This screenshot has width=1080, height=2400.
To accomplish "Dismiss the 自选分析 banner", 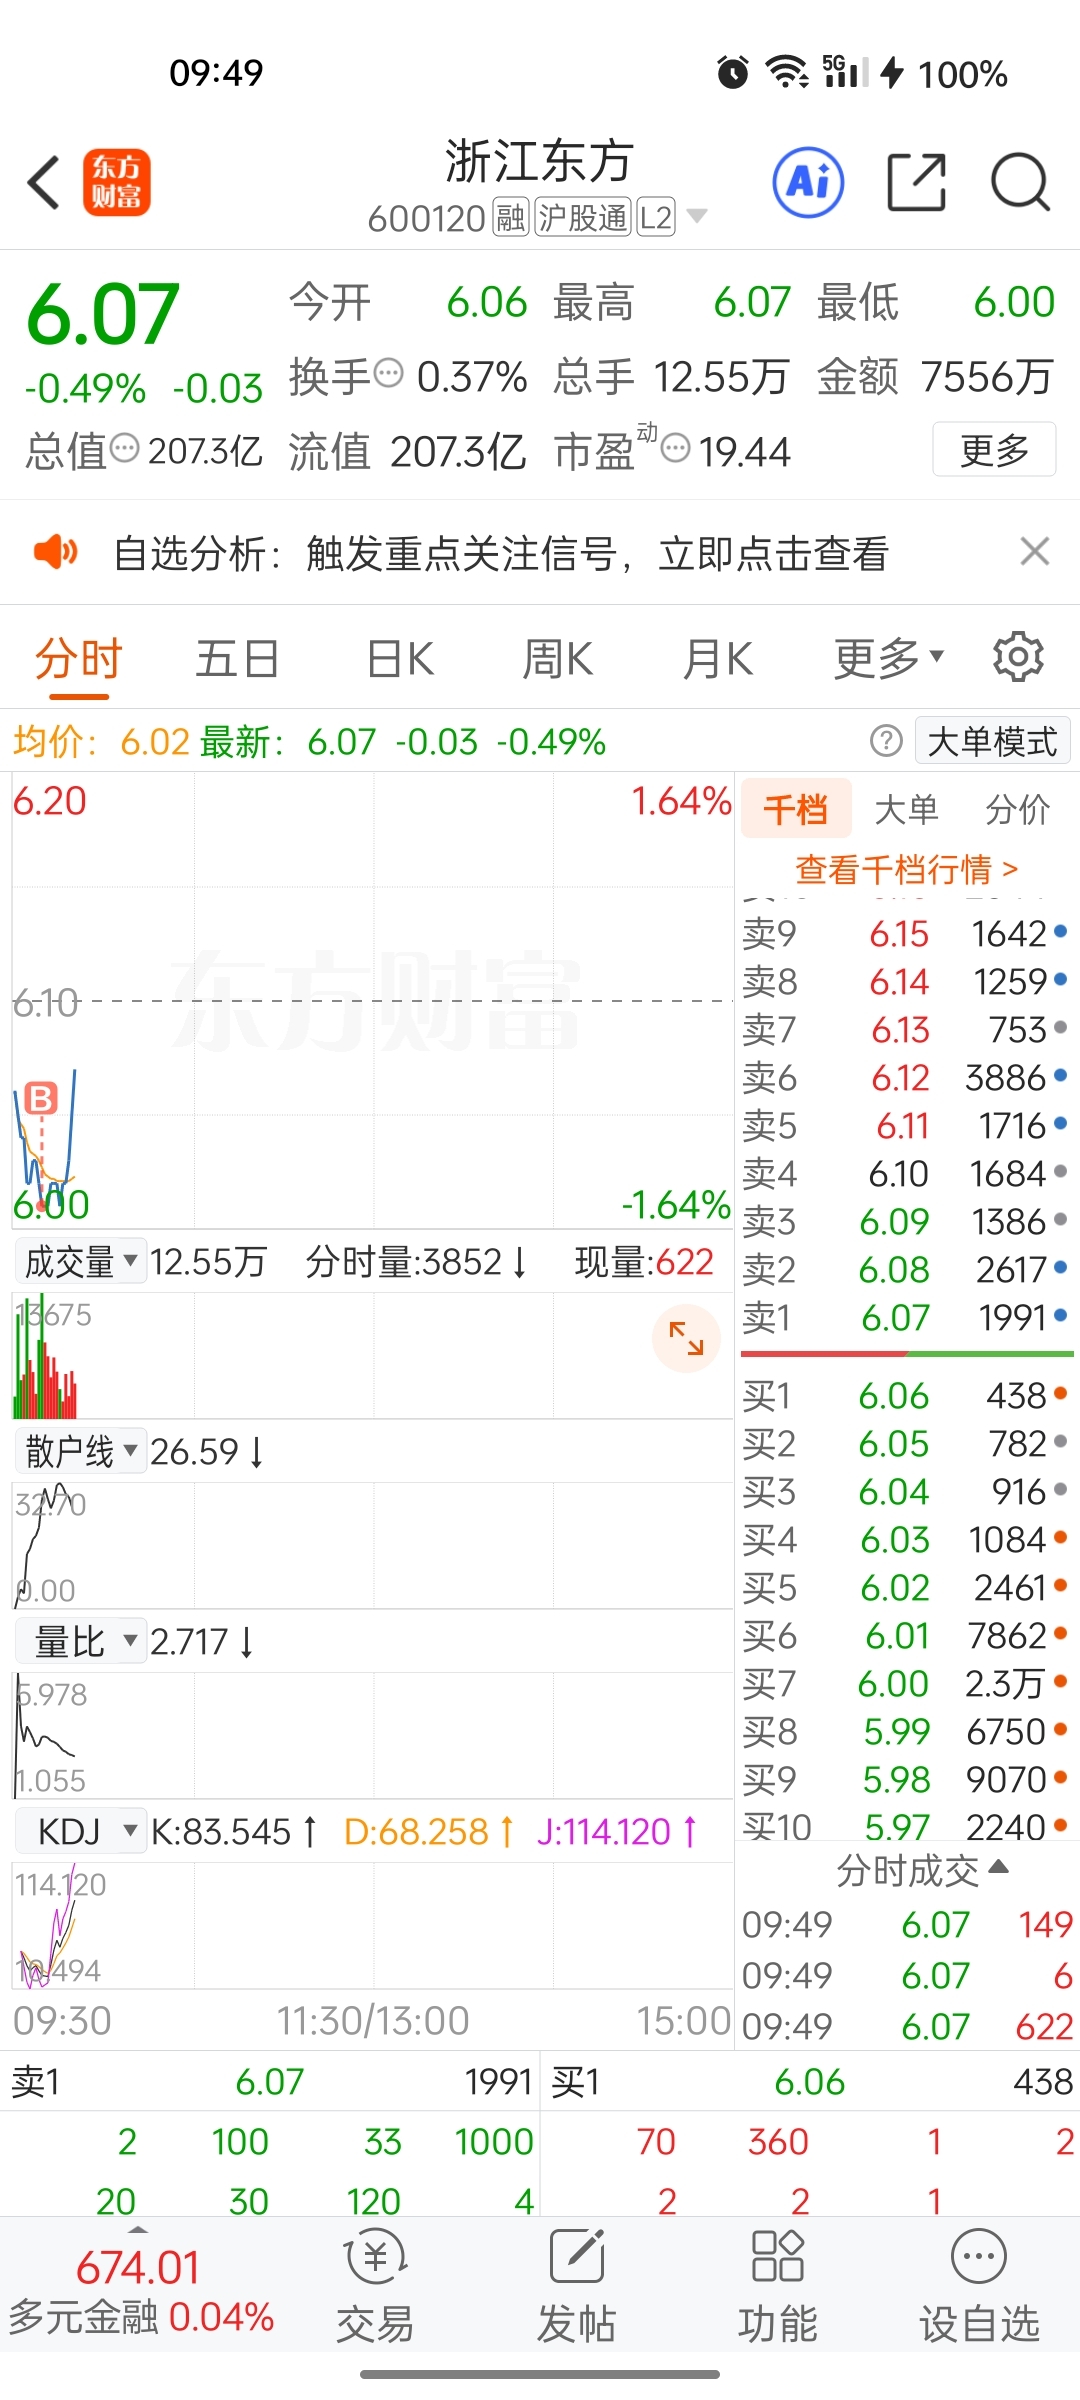I will click(x=1034, y=551).
